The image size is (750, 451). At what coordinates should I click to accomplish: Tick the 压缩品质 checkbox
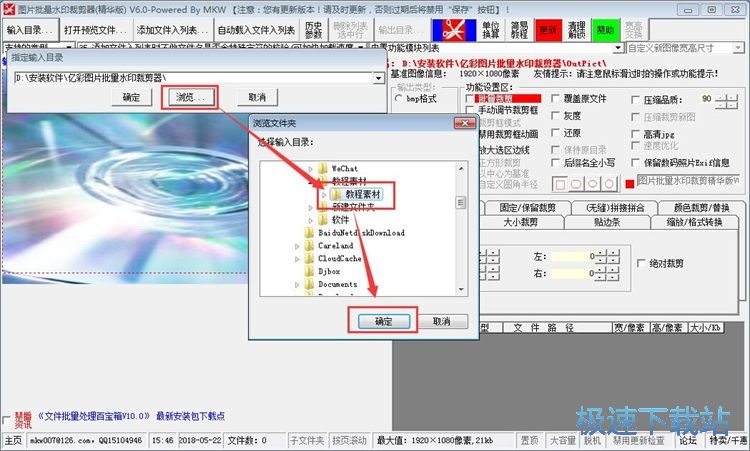pos(636,100)
